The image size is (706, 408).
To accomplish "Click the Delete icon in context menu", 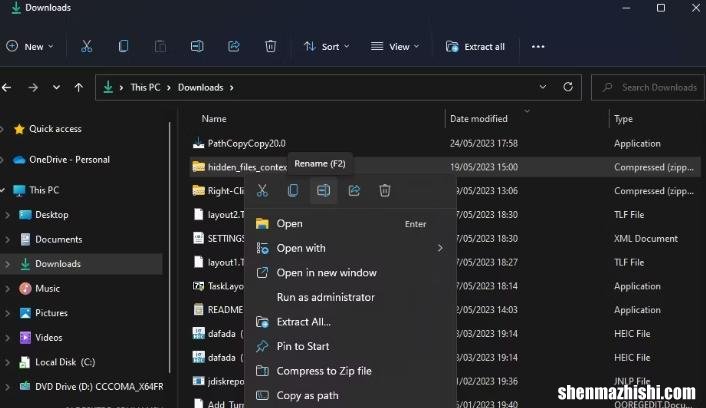I will pyautogui.click(x=385, y=190).
